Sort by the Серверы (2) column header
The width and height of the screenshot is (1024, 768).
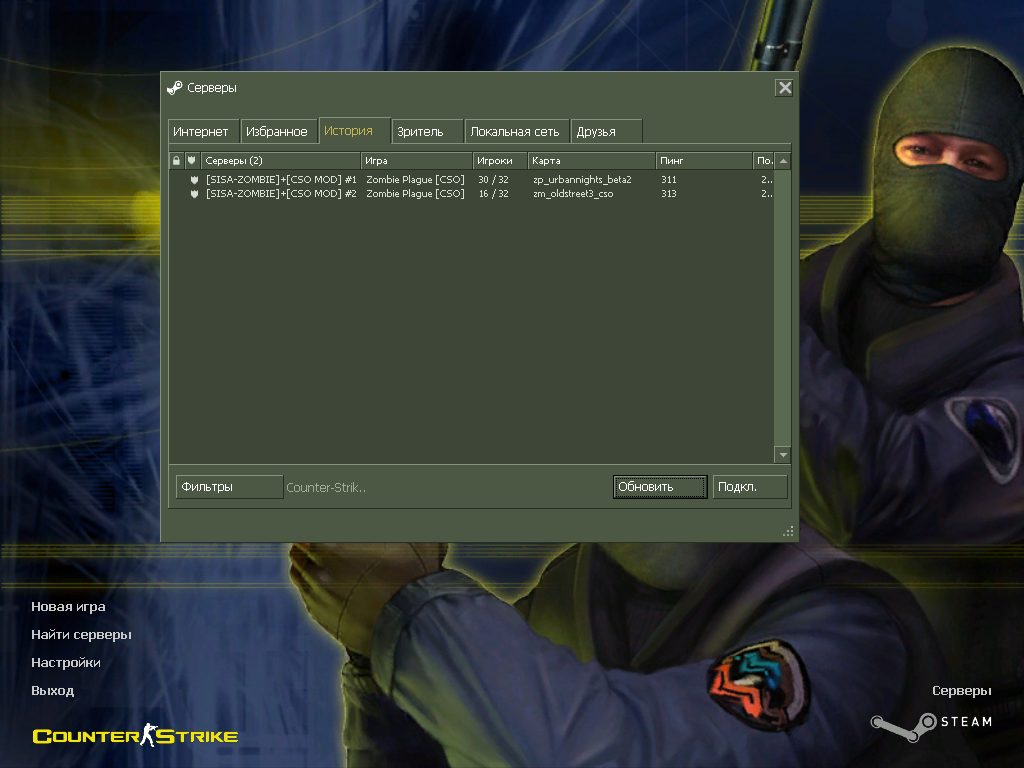(x=280, y=161)
